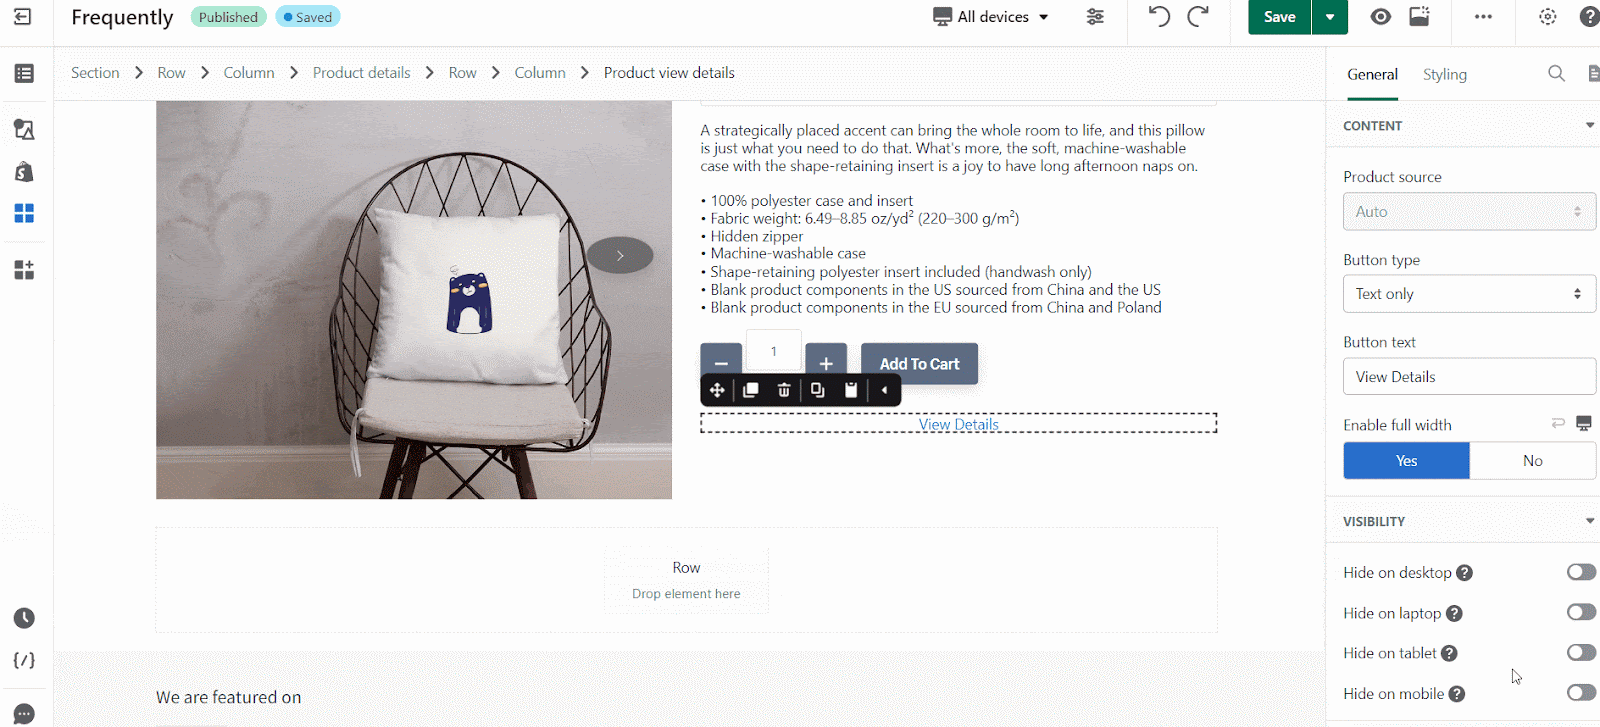Viewport: 1600px width, 727px height.
Task: Open the Button type dropdown
Action: (x=1469, y=294)
